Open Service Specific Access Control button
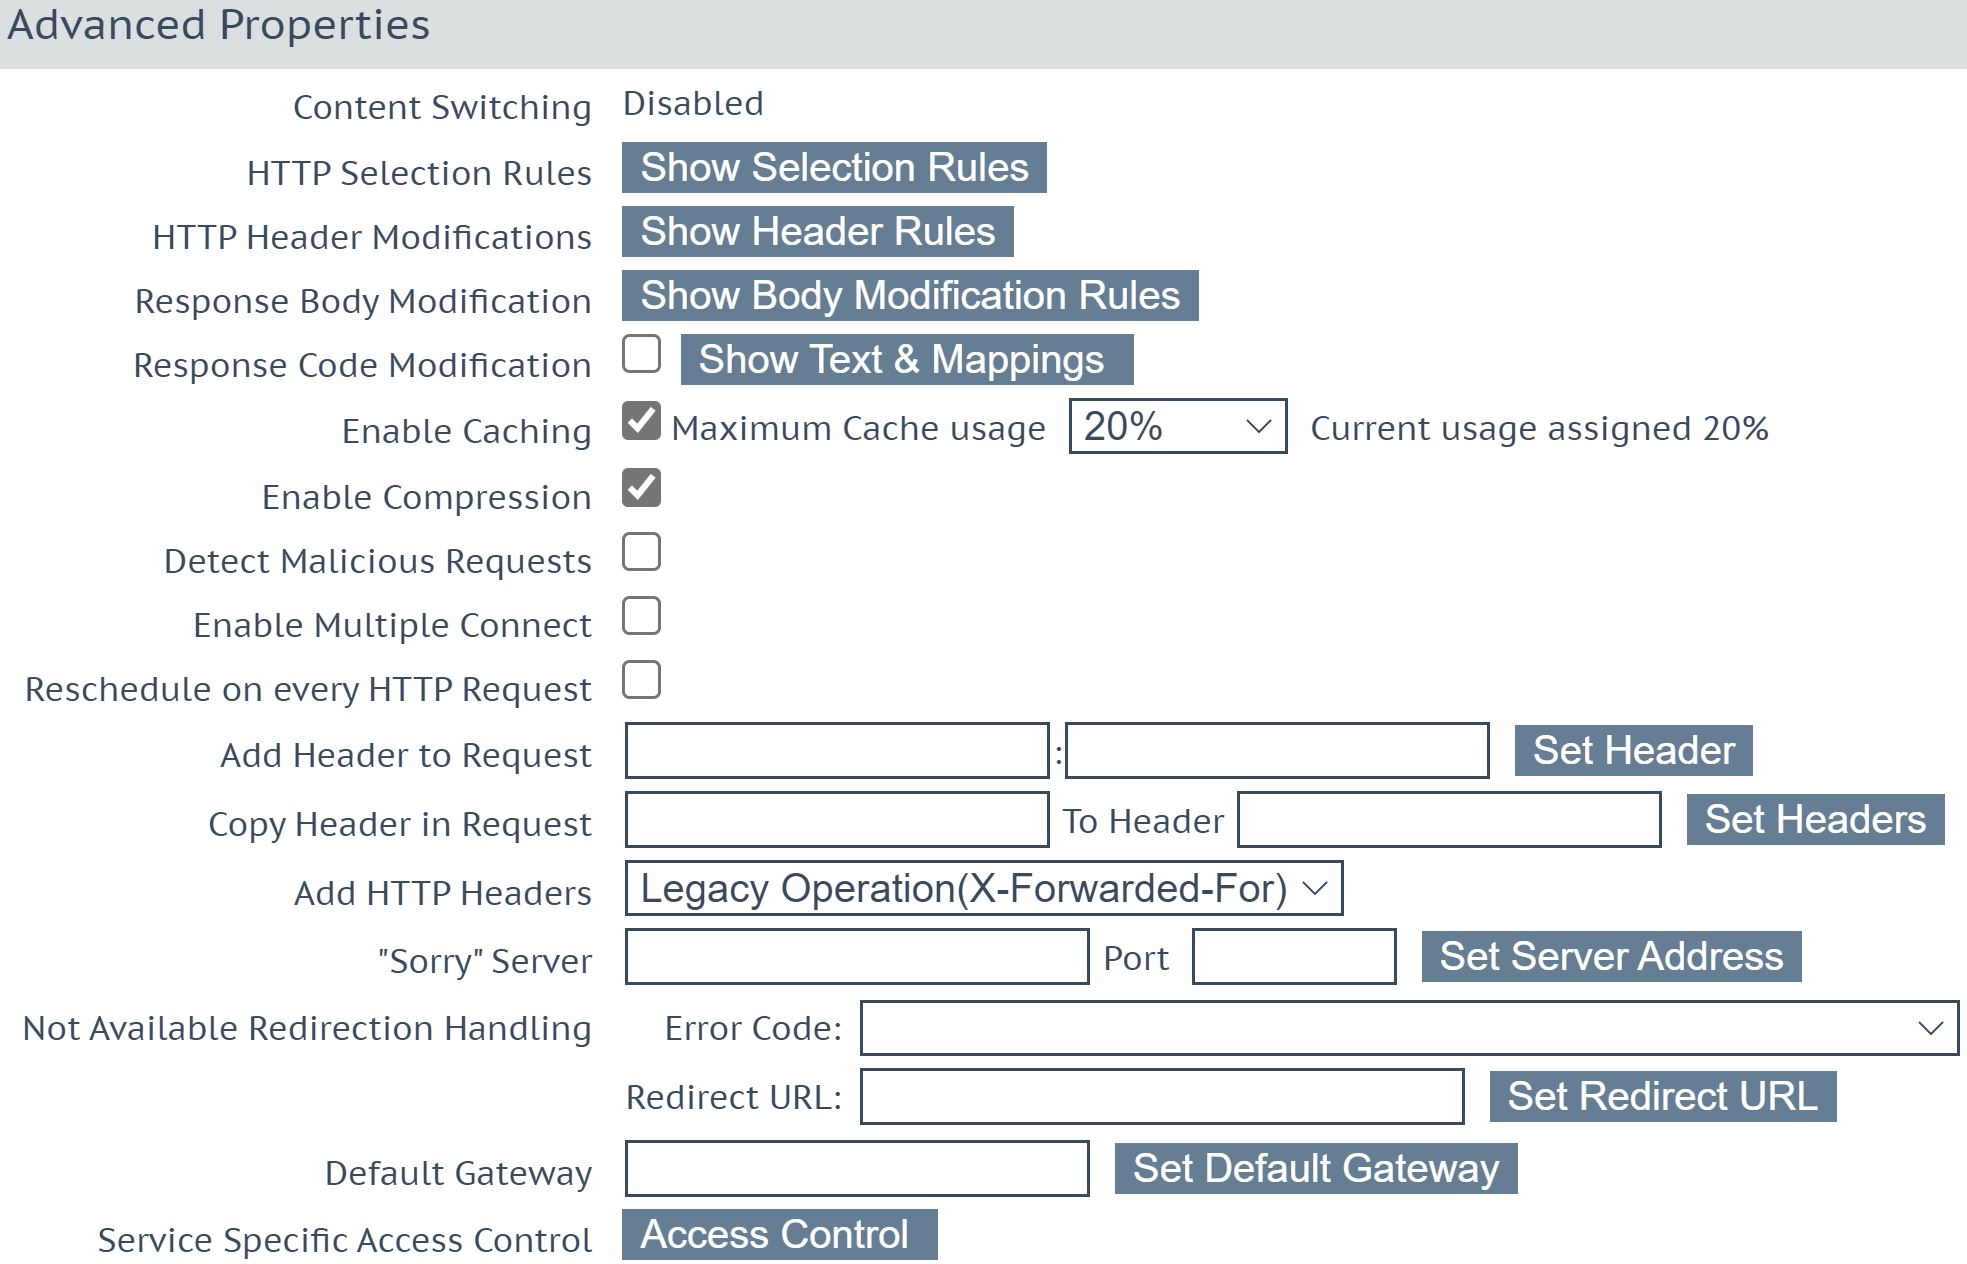Image resolution: width=1967 pixels, height=1264 pixels. coord(779,1234)
